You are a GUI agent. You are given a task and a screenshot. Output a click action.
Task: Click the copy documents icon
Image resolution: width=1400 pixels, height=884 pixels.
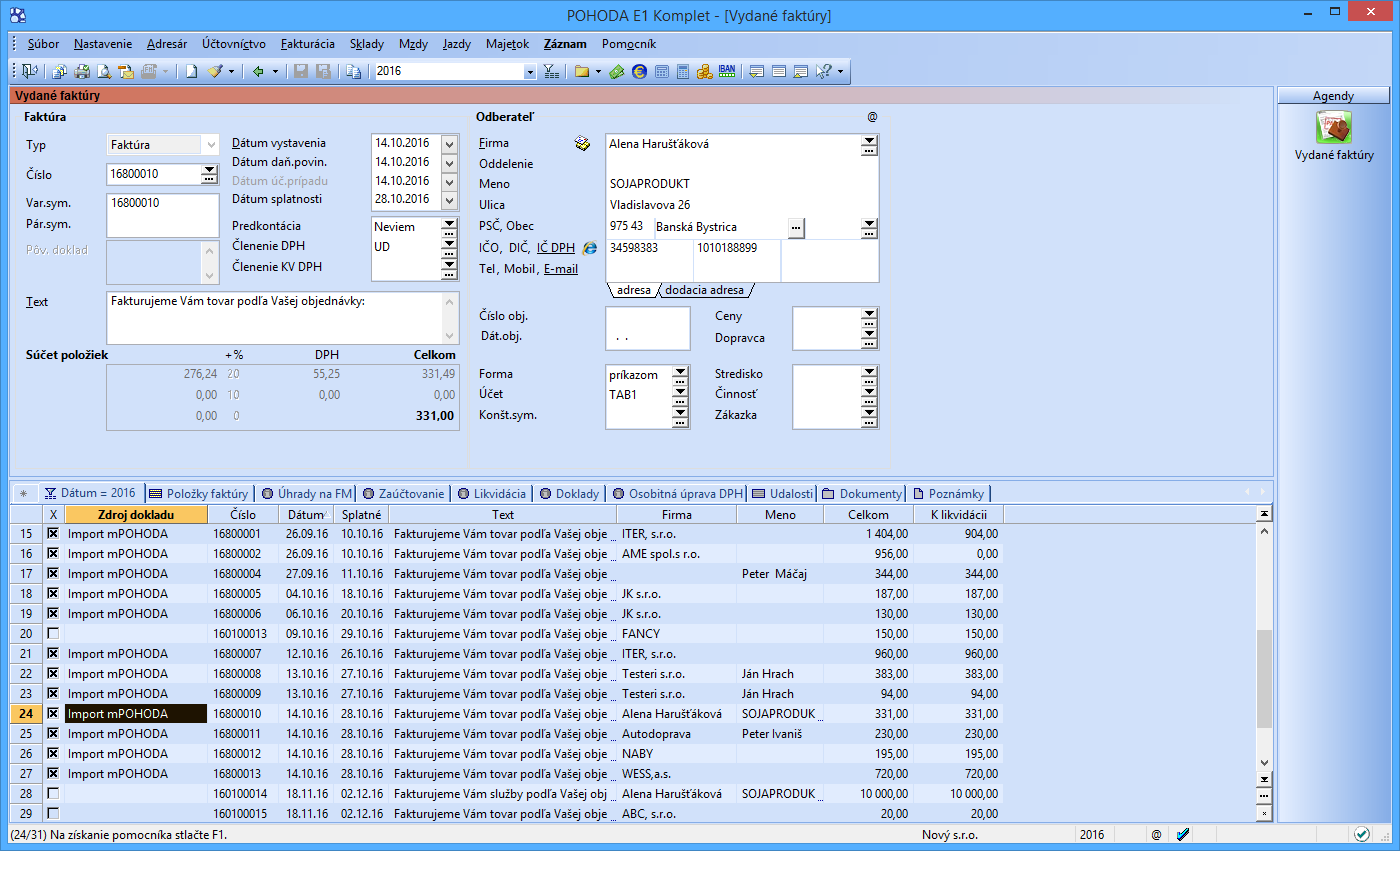pos(353,71)
